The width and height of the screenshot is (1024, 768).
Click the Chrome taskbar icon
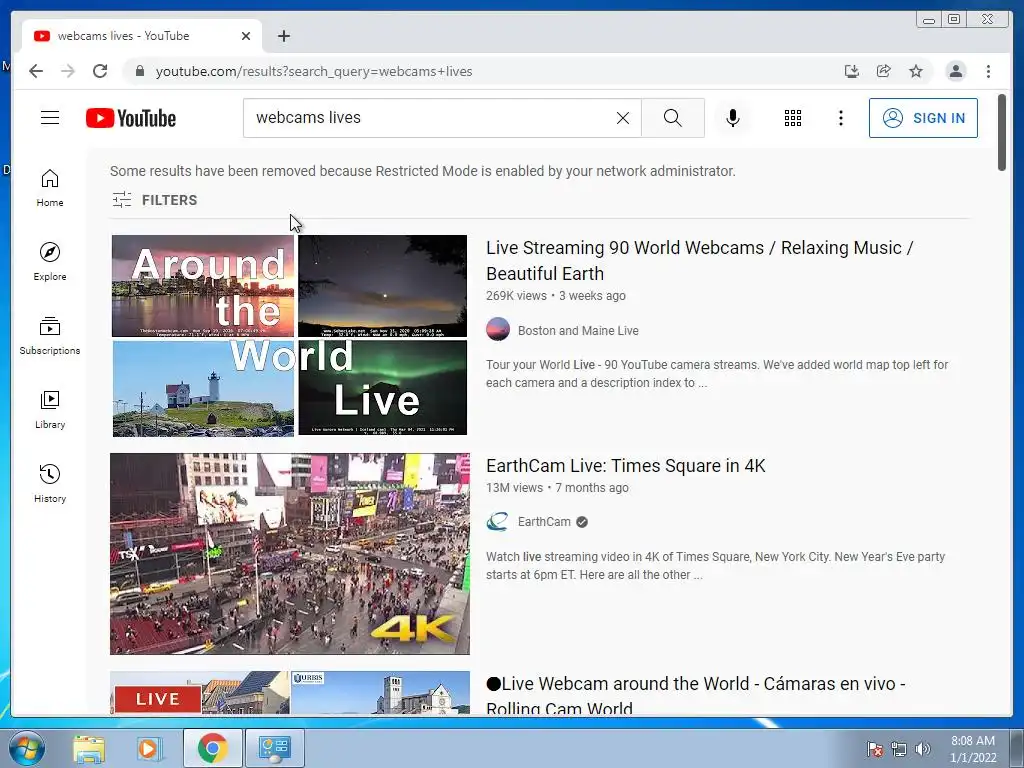pos(212,748)
